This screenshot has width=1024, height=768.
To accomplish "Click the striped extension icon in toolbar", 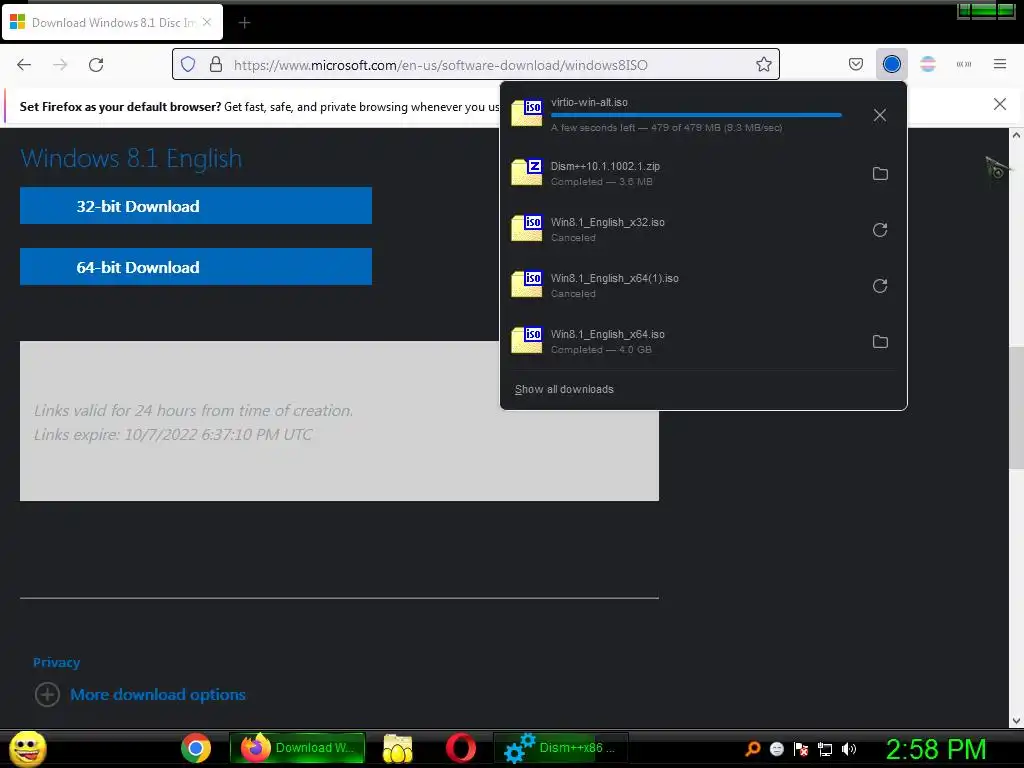I will (927, 64).
